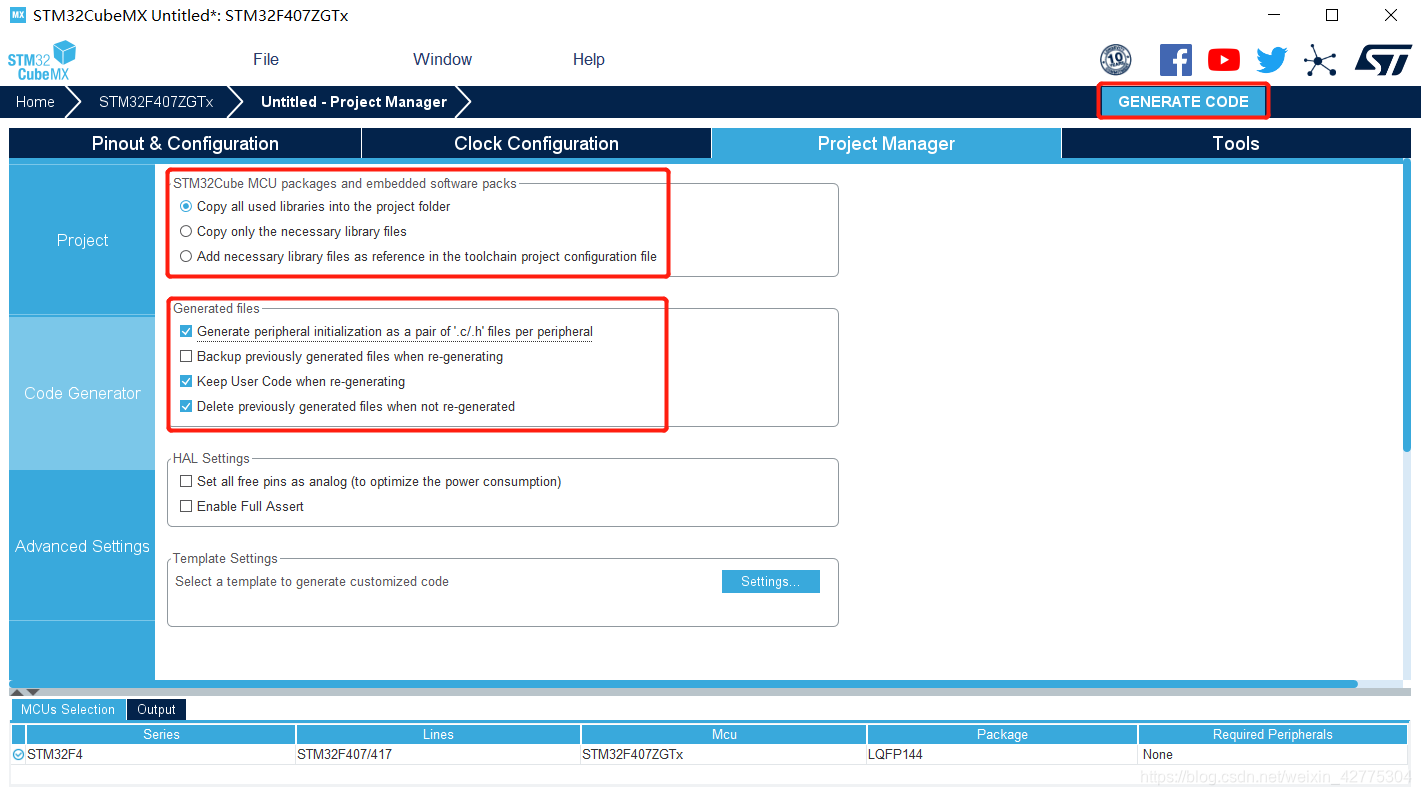1421x795 pixels.
Task: Click the GENERATE CODE button
Action: (1183, 102)
